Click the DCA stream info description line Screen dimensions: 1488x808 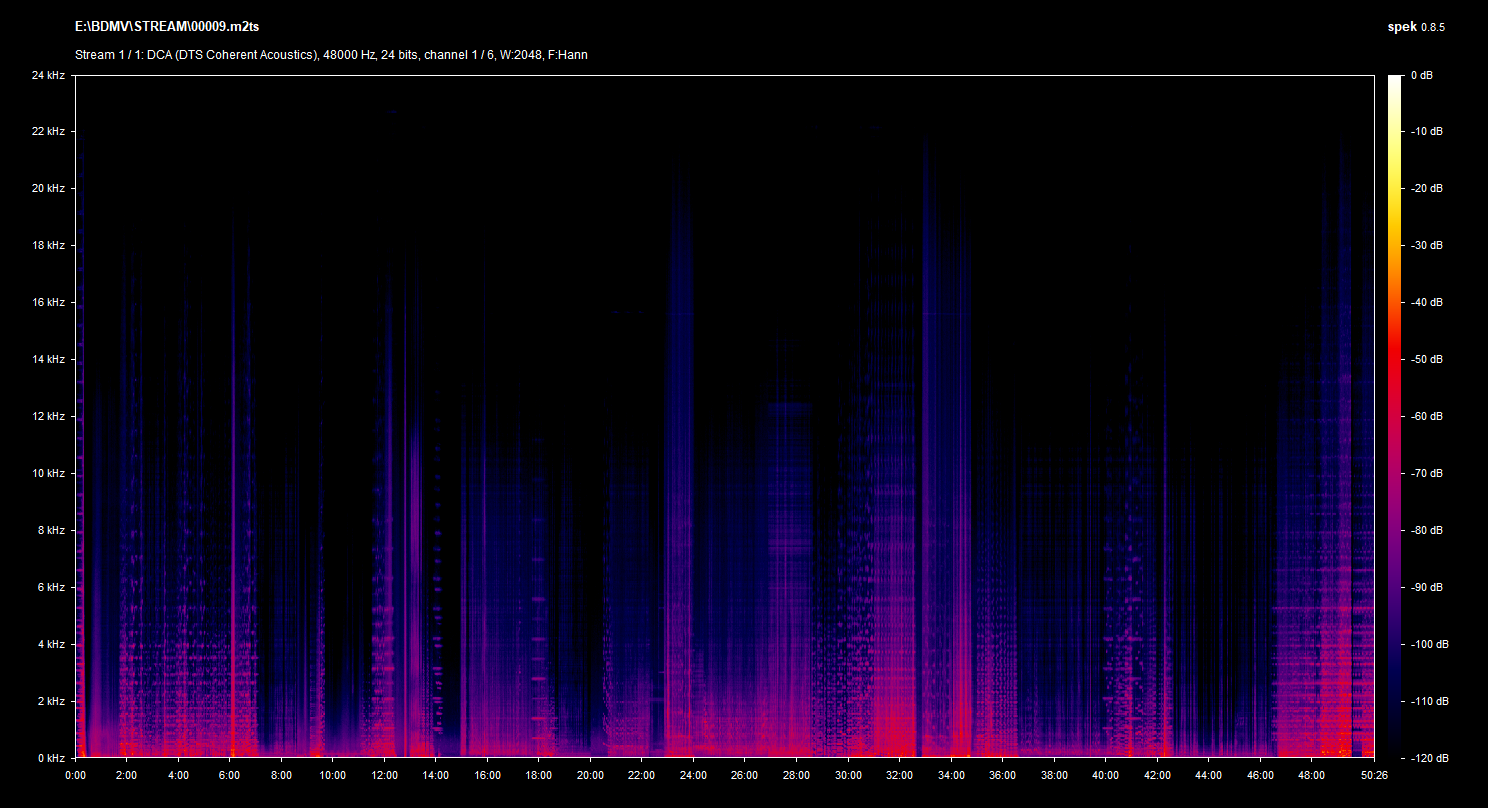pos(331,55)
